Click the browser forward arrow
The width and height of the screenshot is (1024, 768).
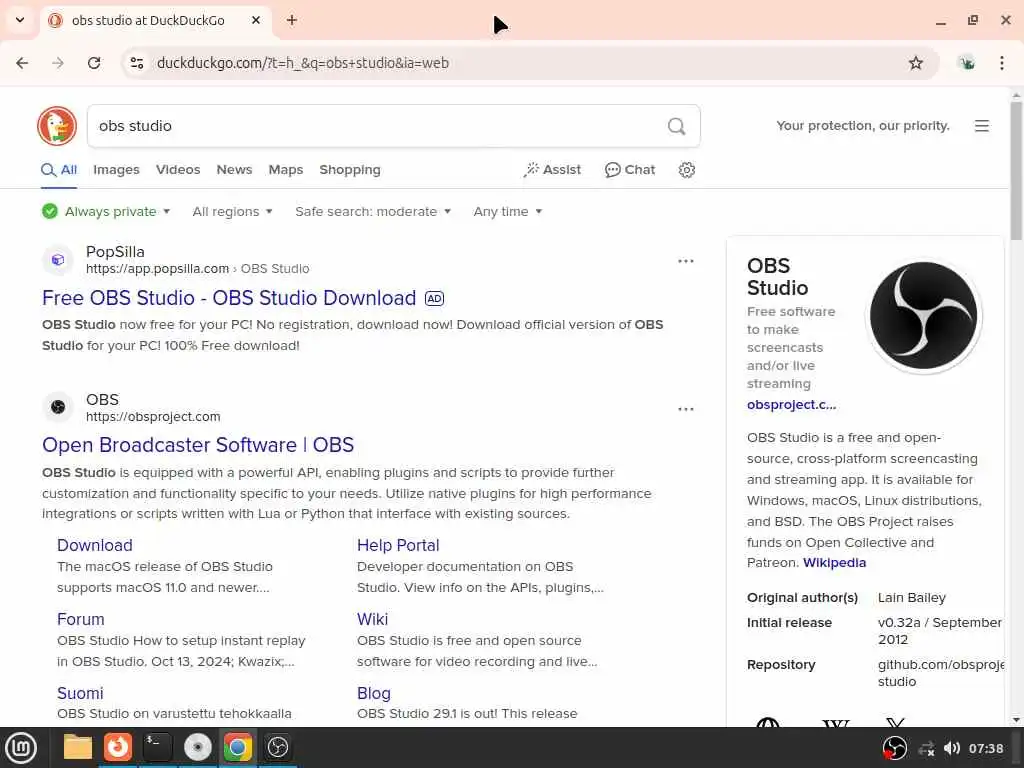click(x=58, y=63)
